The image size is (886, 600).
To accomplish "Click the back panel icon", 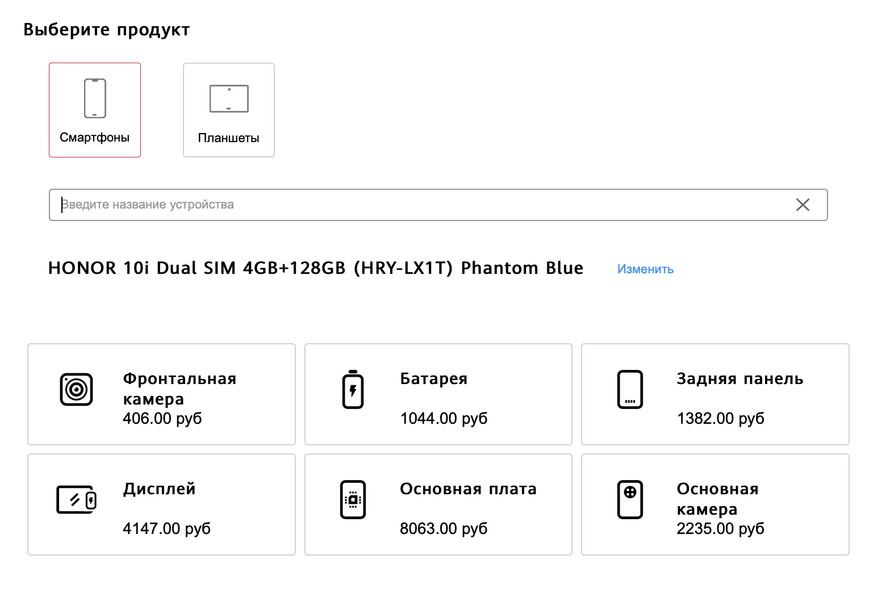I will point(630,389).
